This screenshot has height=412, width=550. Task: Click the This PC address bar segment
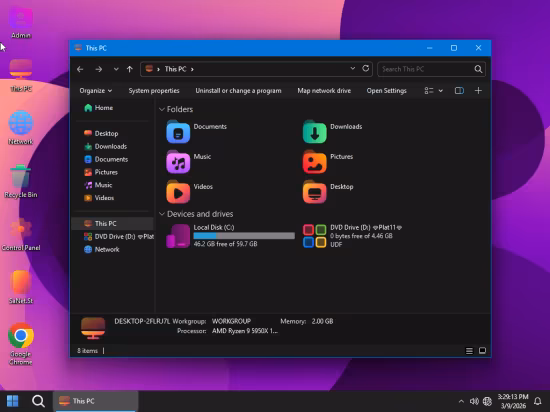click(x=175, y=69)
